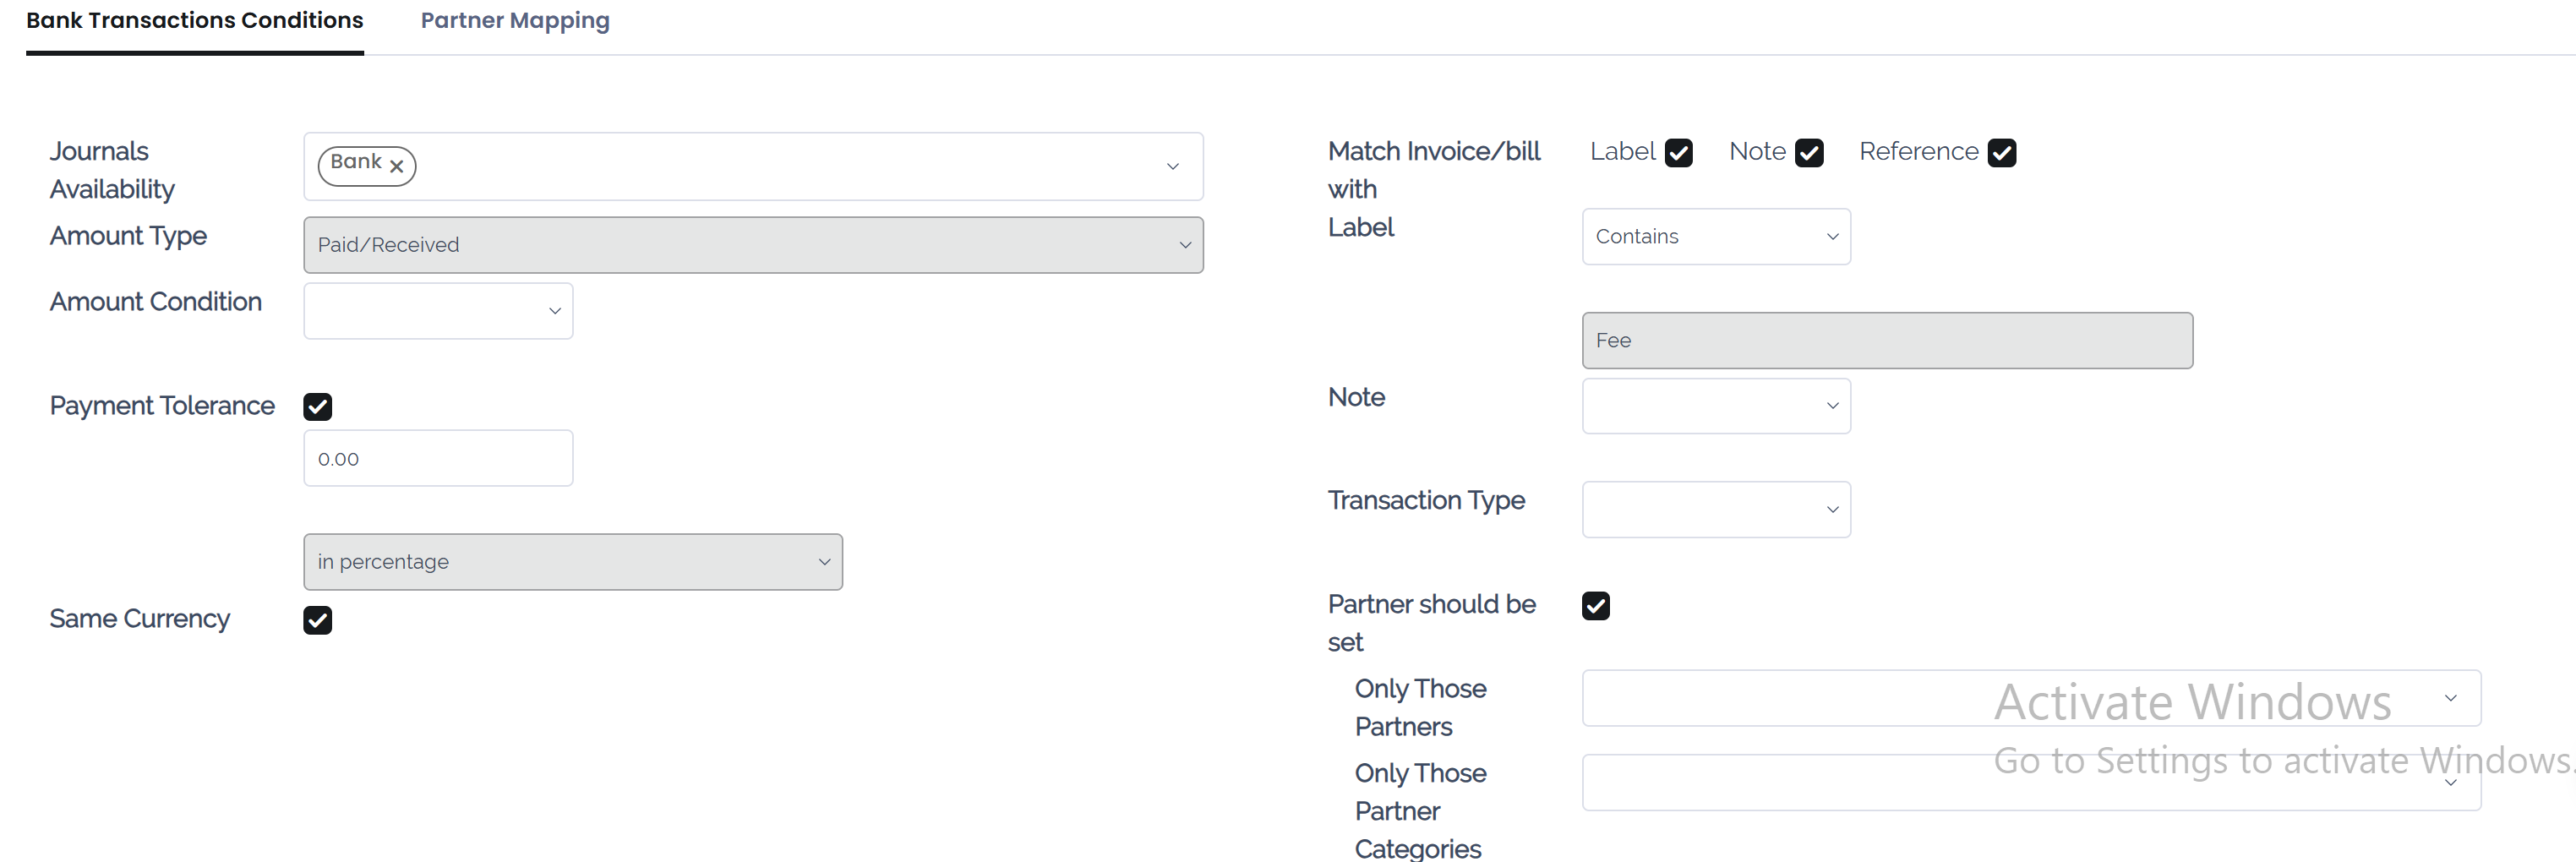
Task: Open the Only Those Partner Categories field
Action: 2030,782
